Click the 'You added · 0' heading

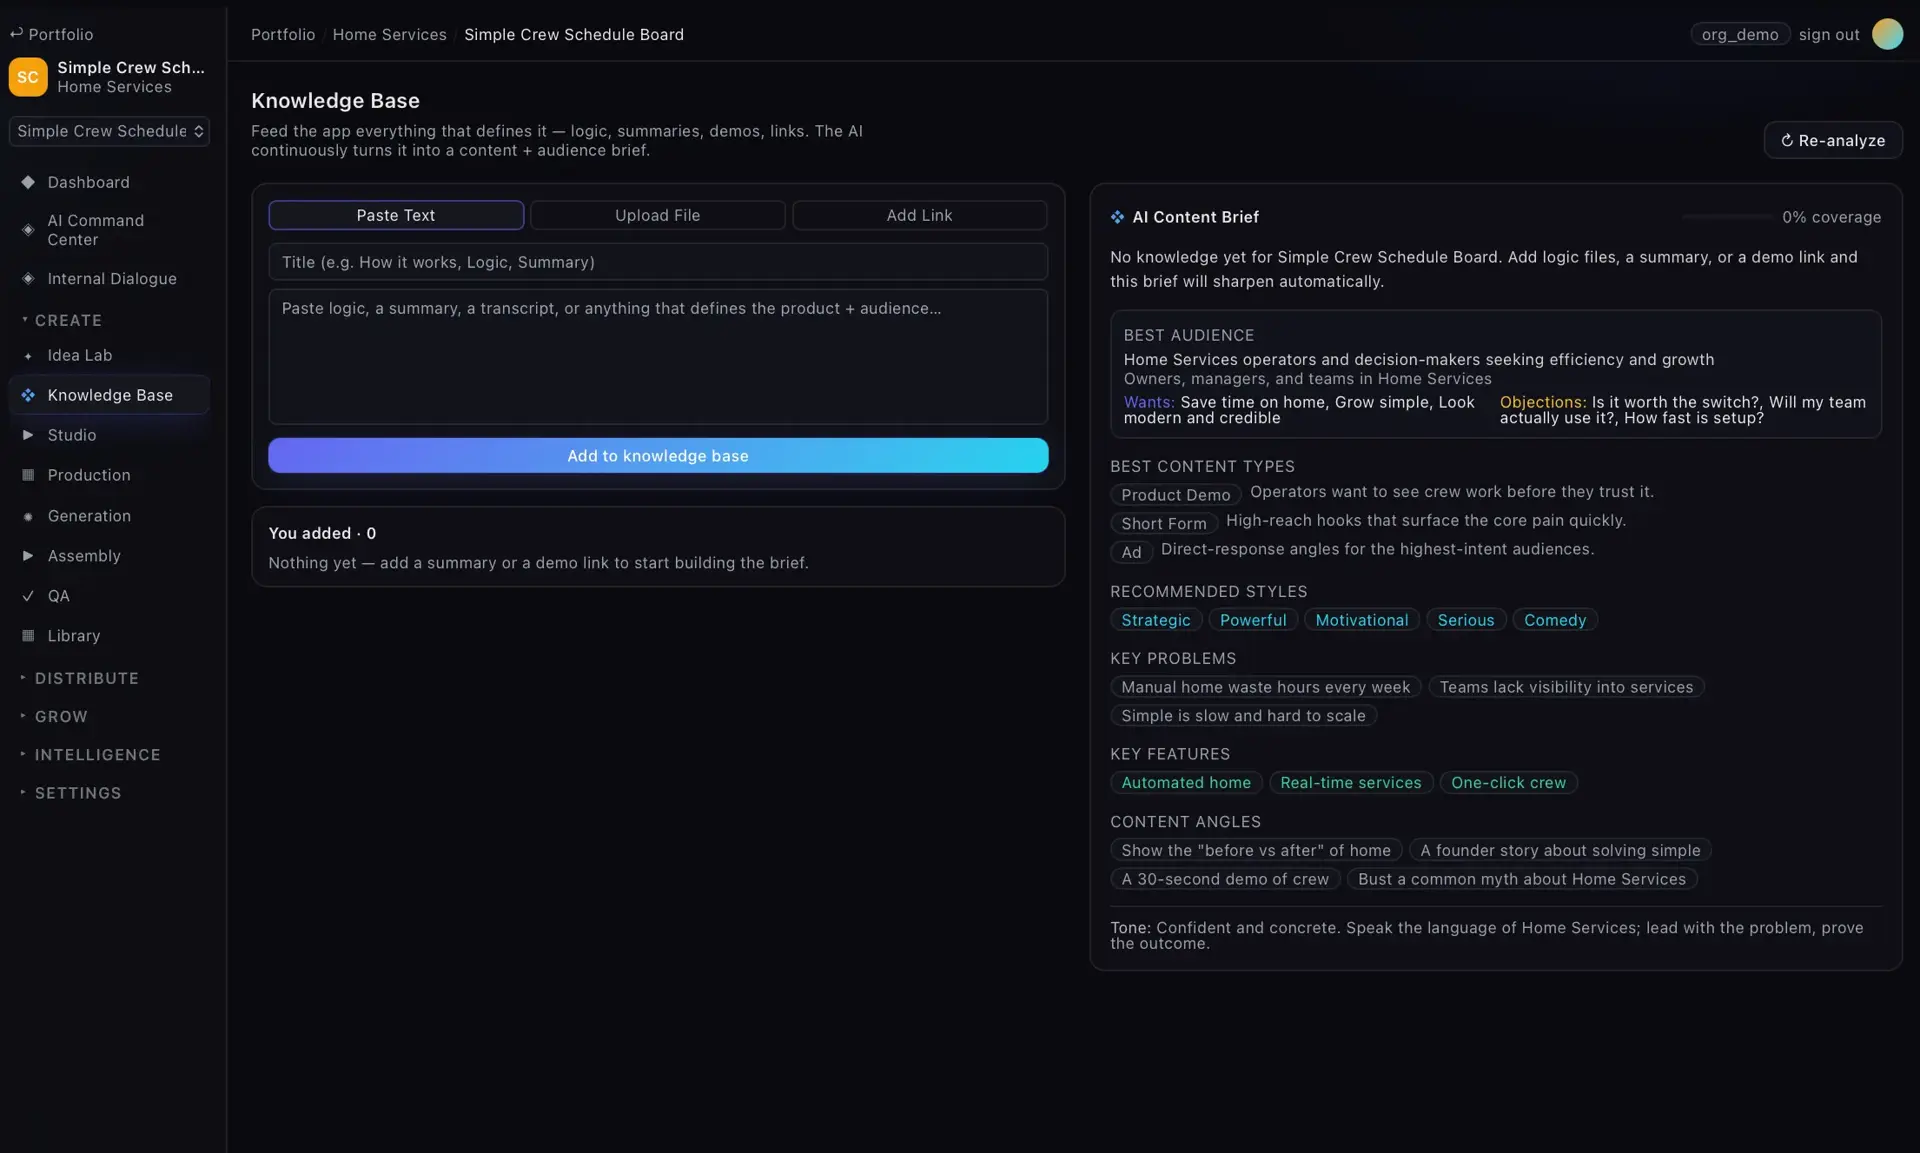pyautogui.click(x=322, y=533)
